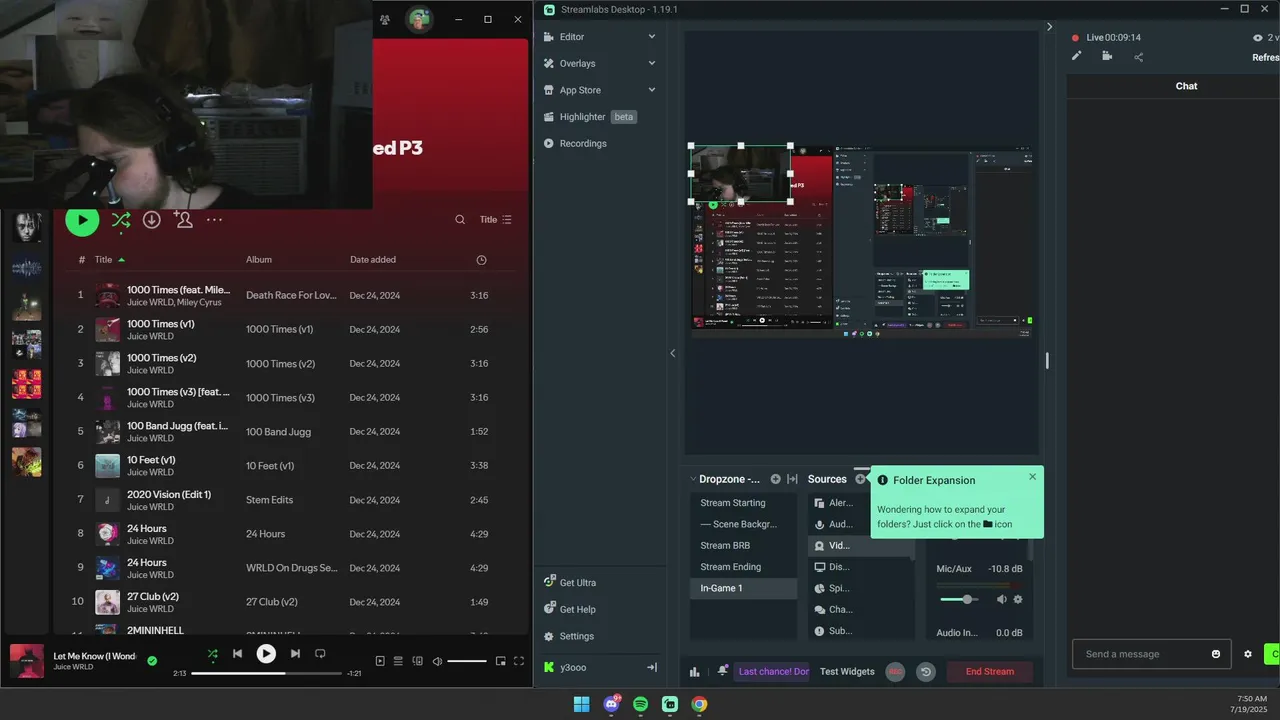This screenshot has height=720, width=1280.
Task: Open the playlist more options ellipsis
Action: 214,220
